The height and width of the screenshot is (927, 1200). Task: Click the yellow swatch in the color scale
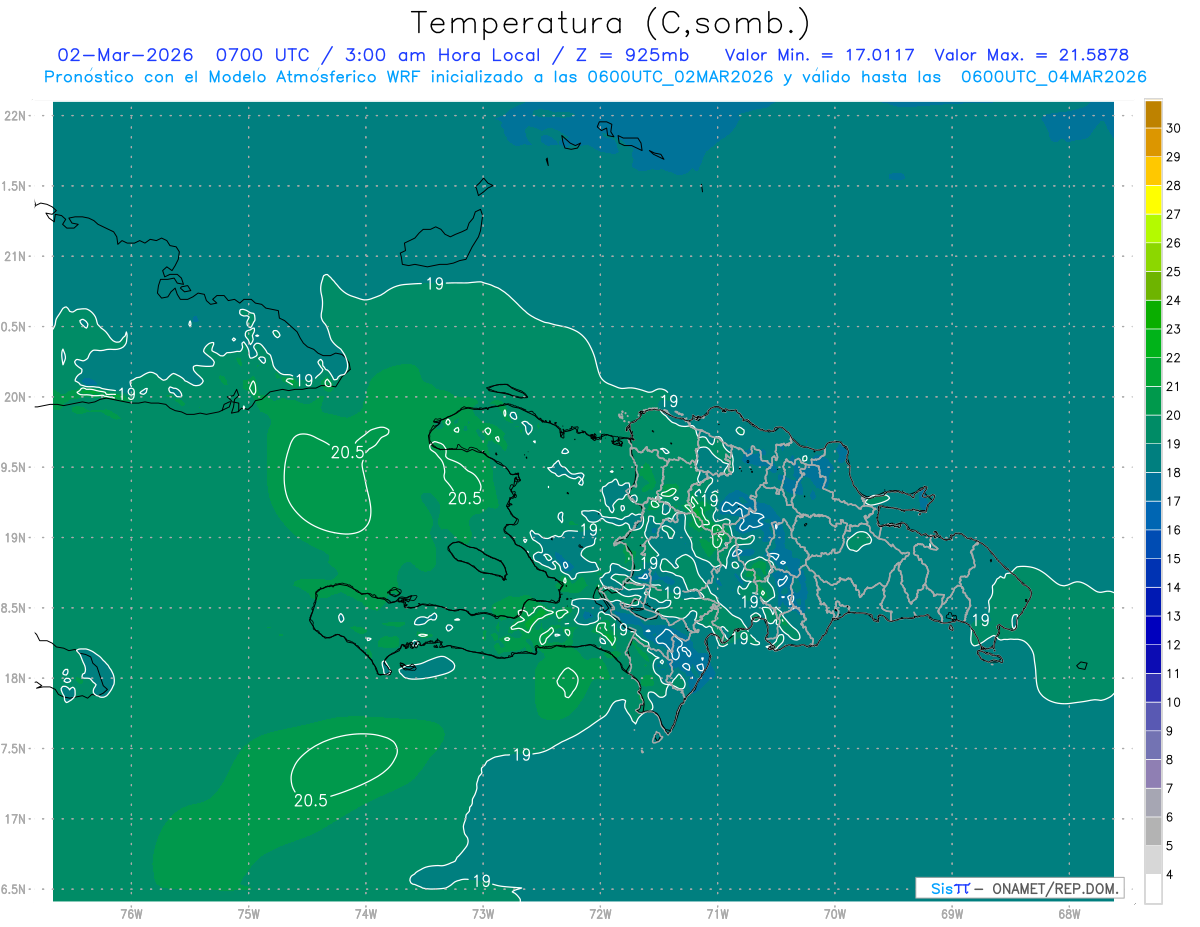tap(1153, 199)
